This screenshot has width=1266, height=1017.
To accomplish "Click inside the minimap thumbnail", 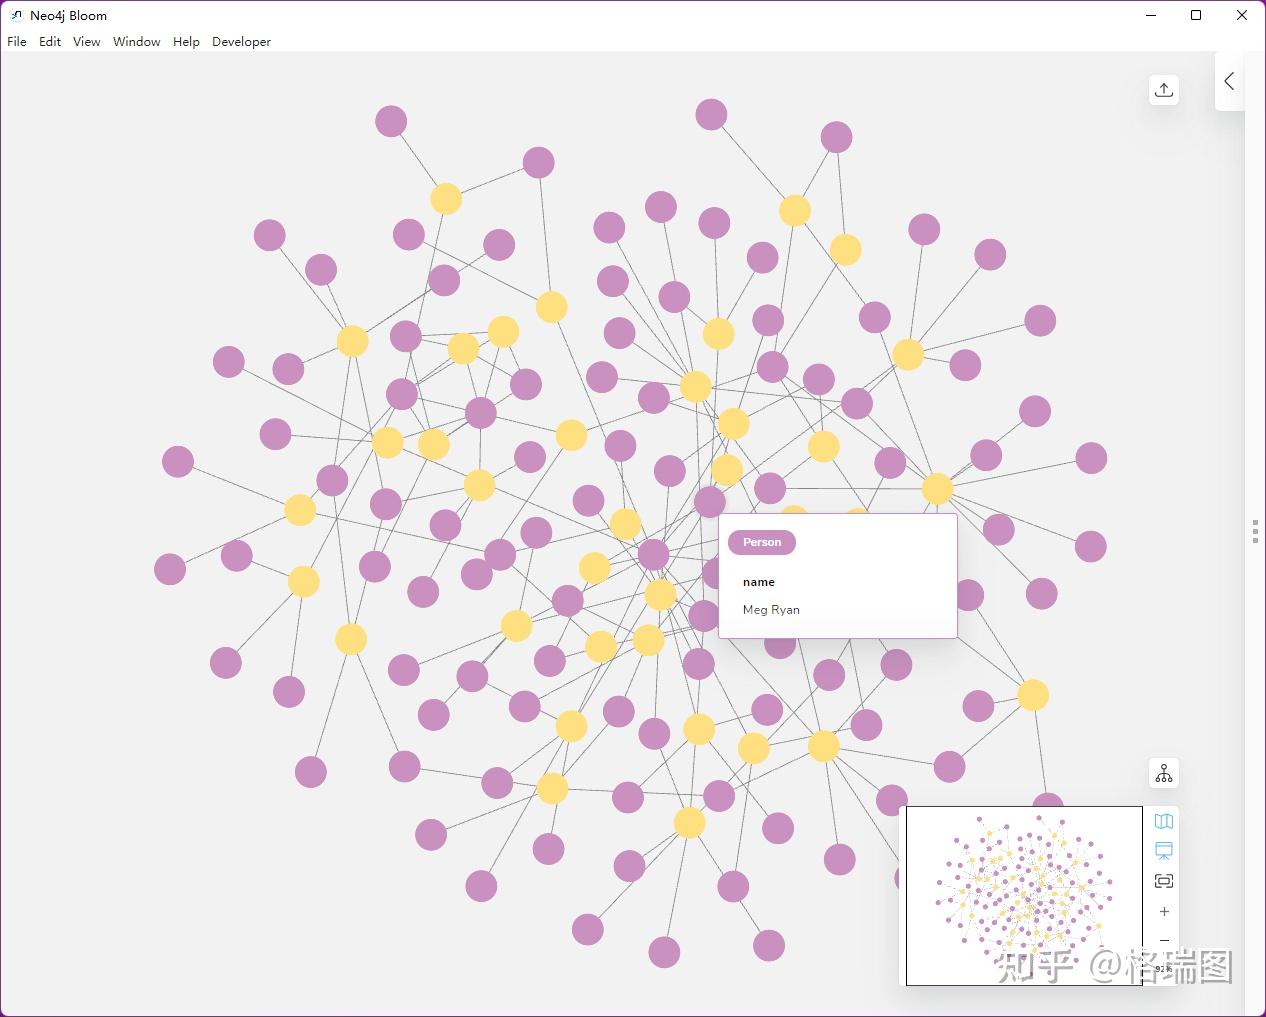I will (x=1023, y=895).
